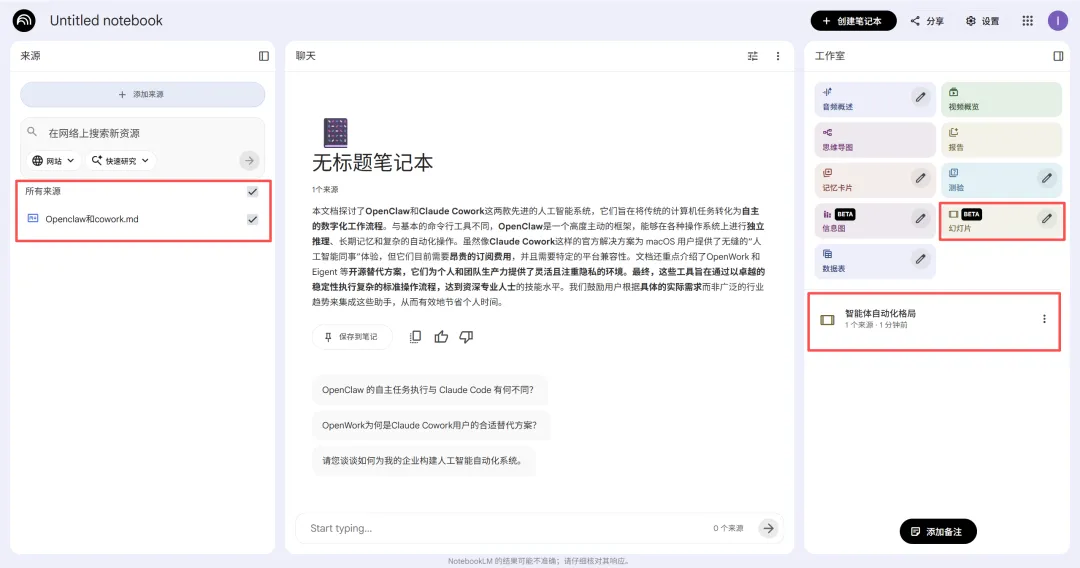Screen dimensions: 1080x568
Task: Edit flashcards settings with pencil icon
Action: tap(920, 178)
